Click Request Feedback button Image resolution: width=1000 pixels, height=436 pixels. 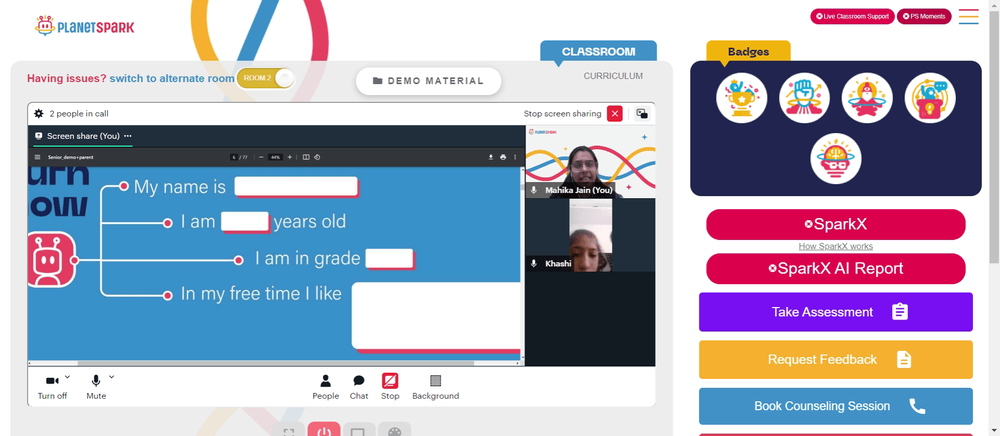pos(835,360)
